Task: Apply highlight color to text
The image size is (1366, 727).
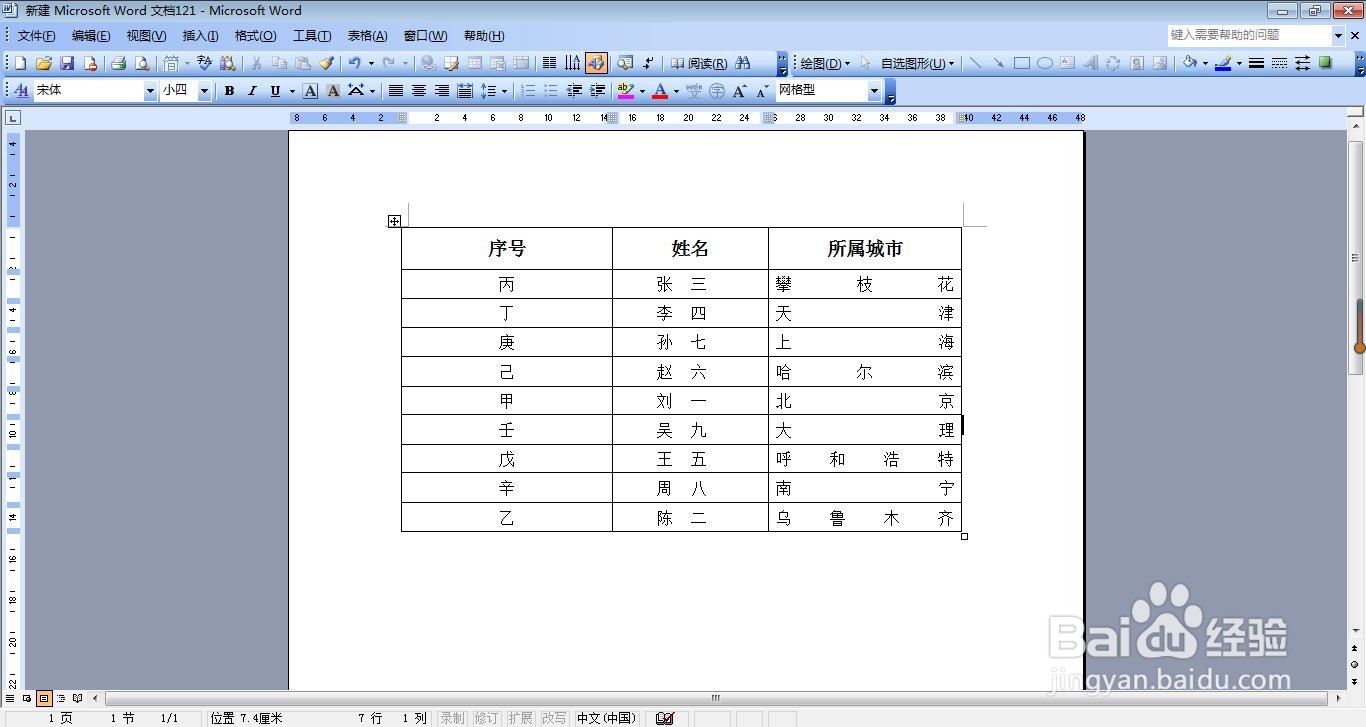Action: coord(624,90)
